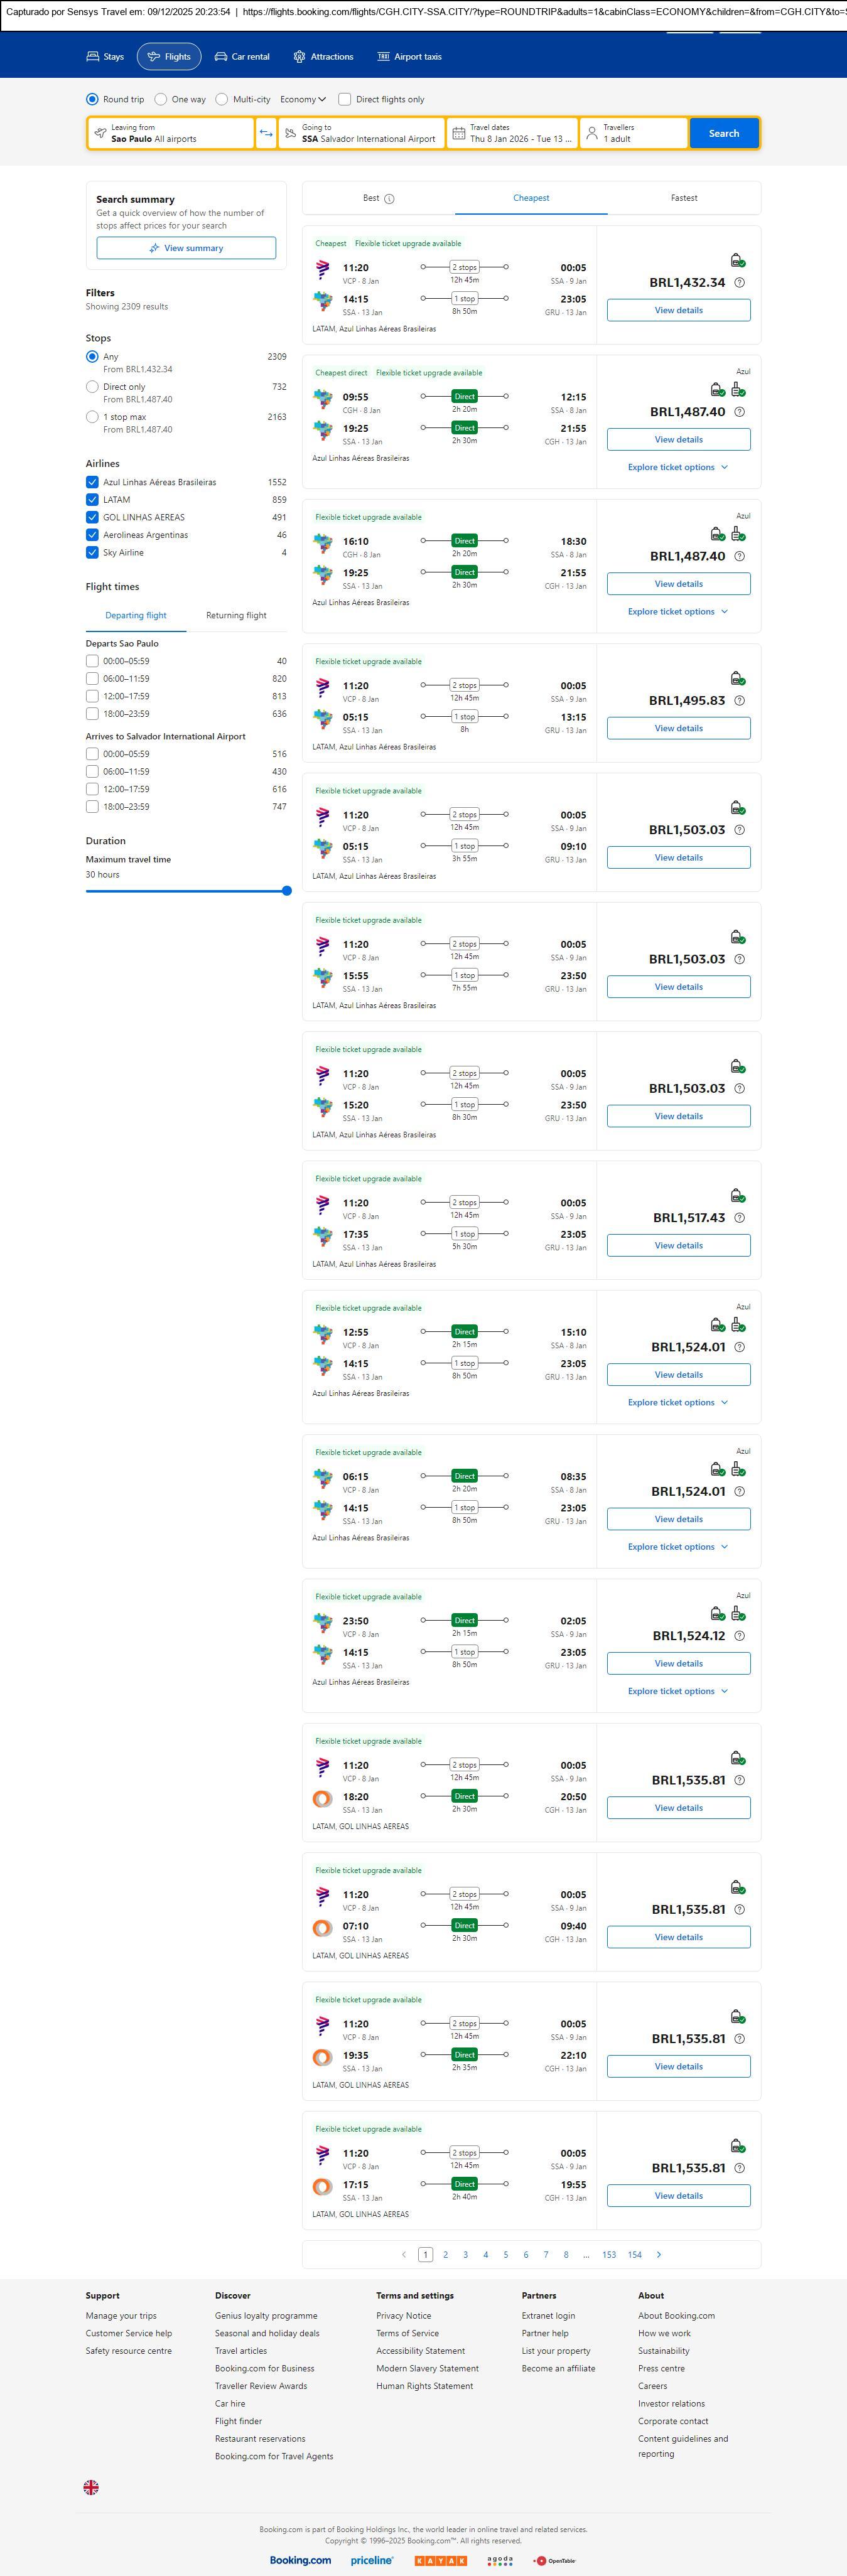
Task: Select the One way radio button
Action: point(161,99)
